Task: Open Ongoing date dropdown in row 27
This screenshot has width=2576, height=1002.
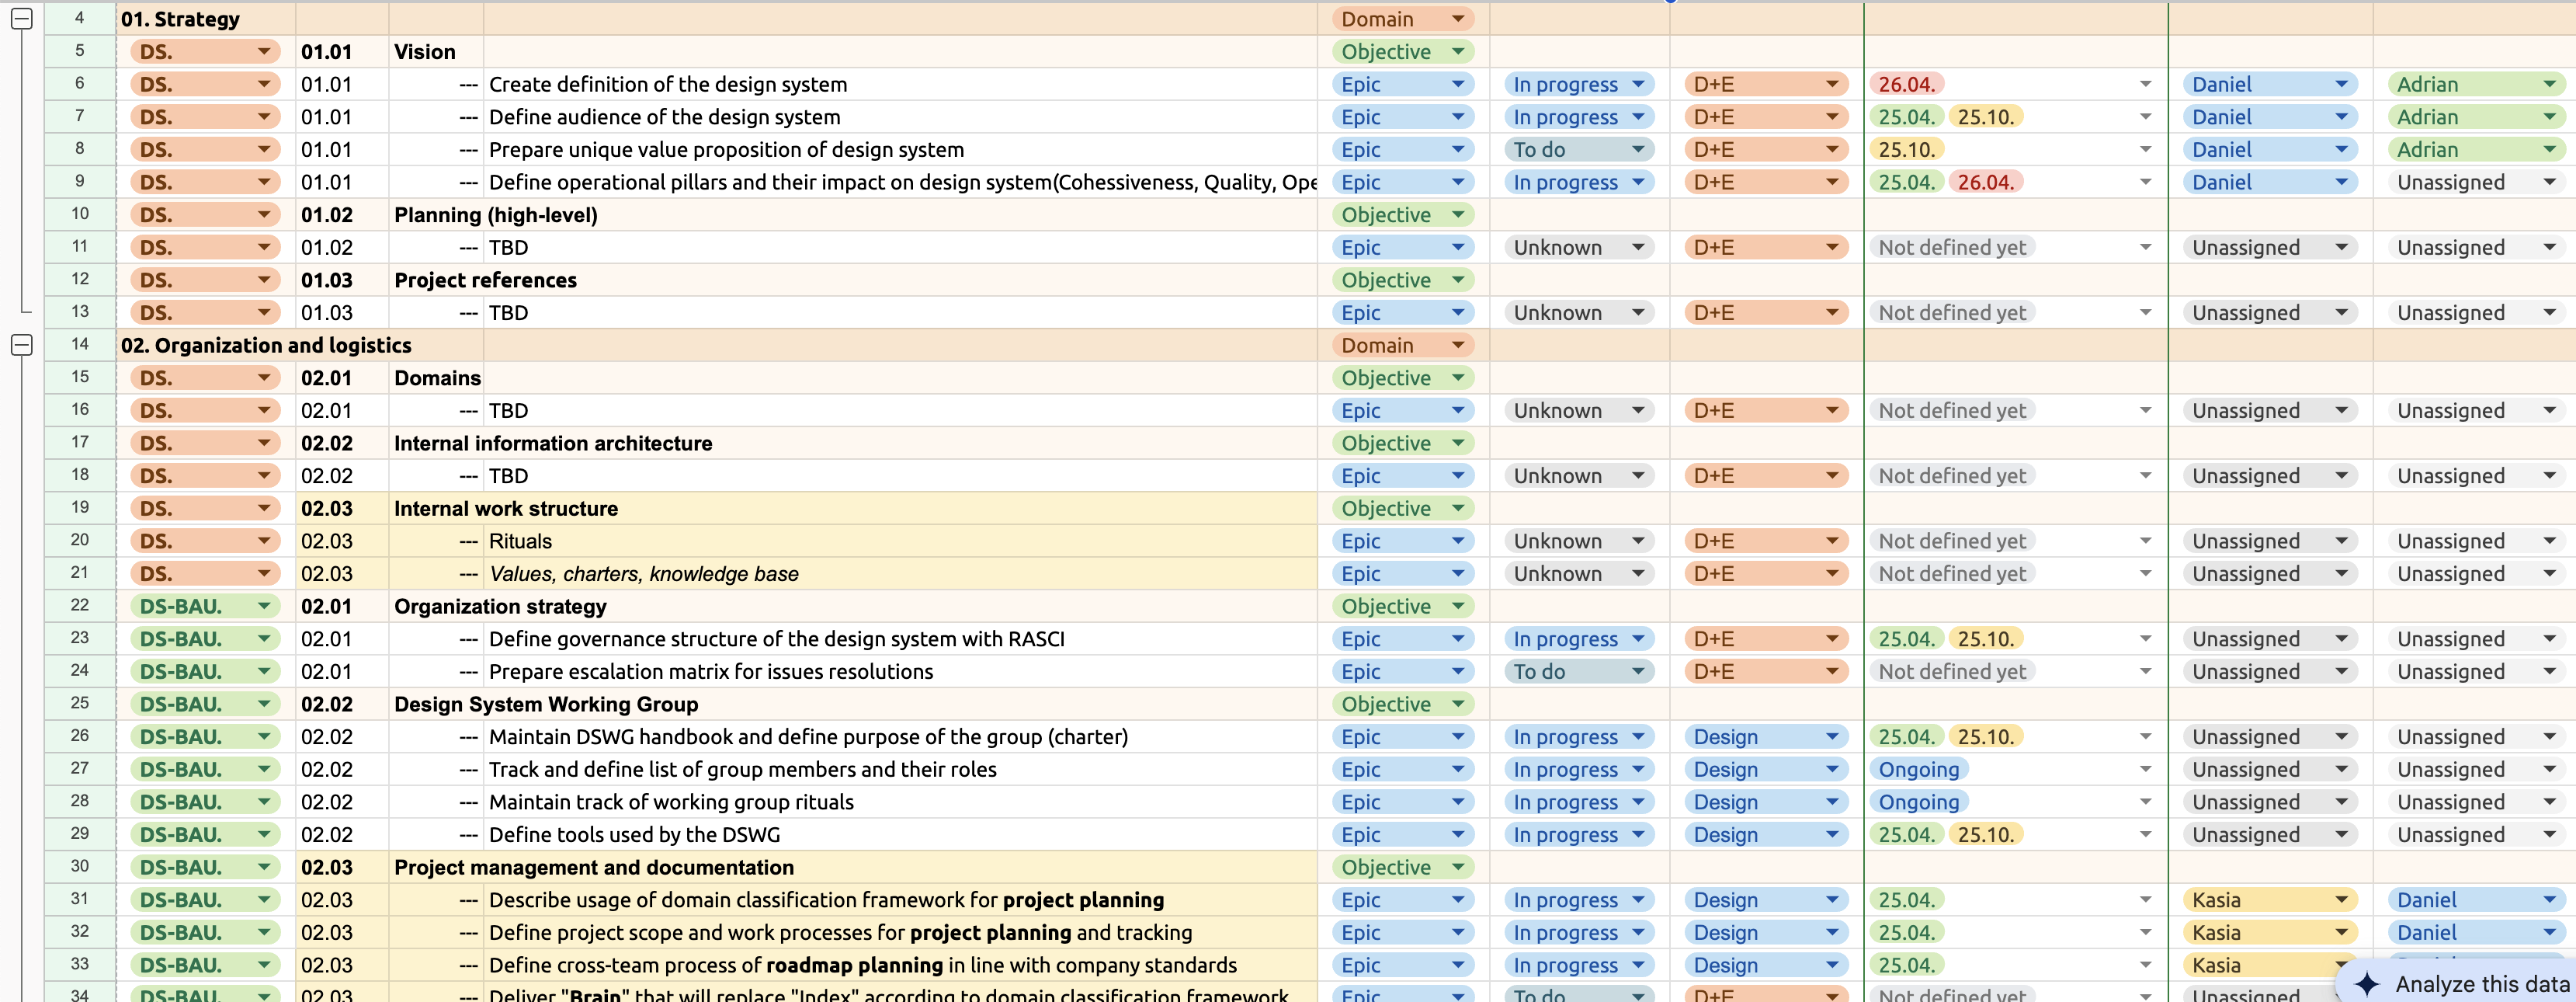Action: point(2145,770)
